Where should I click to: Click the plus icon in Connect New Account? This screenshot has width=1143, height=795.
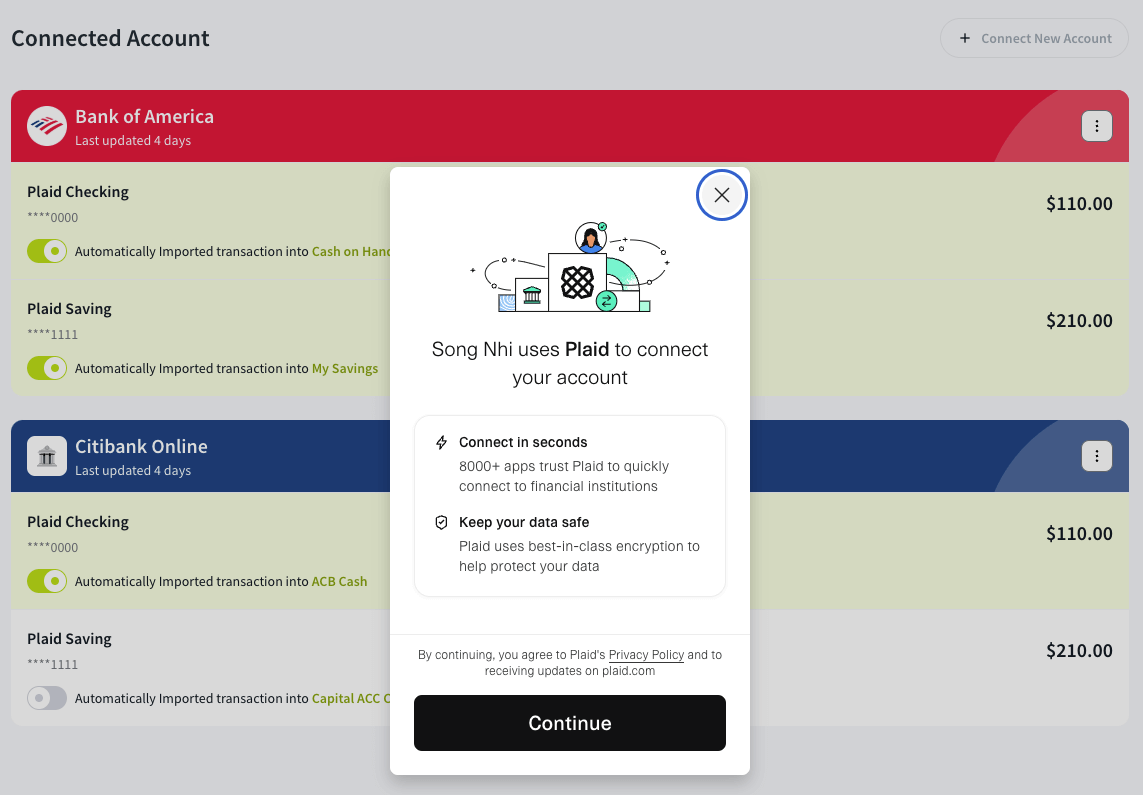pyautogui.click(x=964, y=38)
